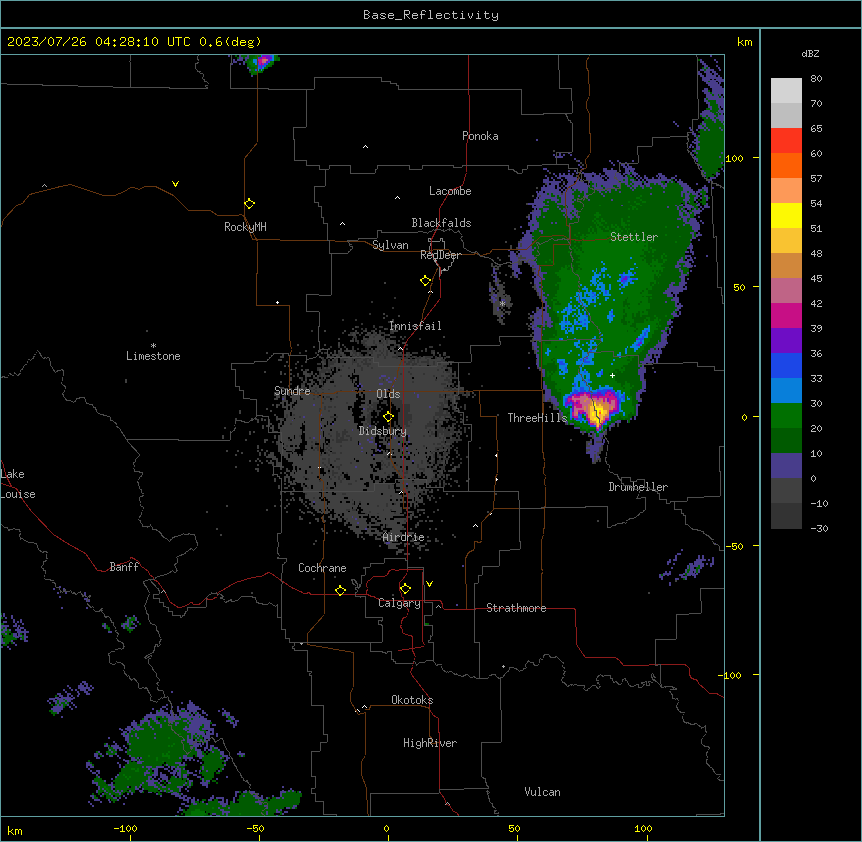Image resolution: width=862 pixels, height=842 pixels.
Task: Click the Stettler city label
Action: [634, 237]
